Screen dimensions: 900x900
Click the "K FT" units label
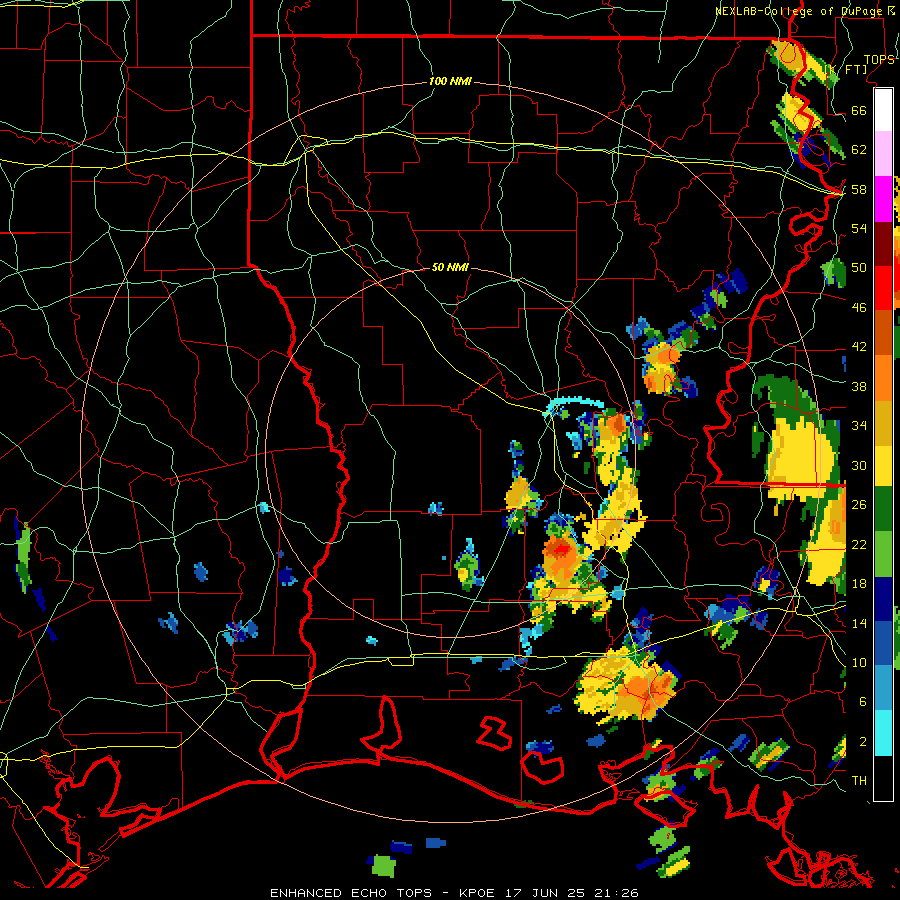tap(846, 70)
